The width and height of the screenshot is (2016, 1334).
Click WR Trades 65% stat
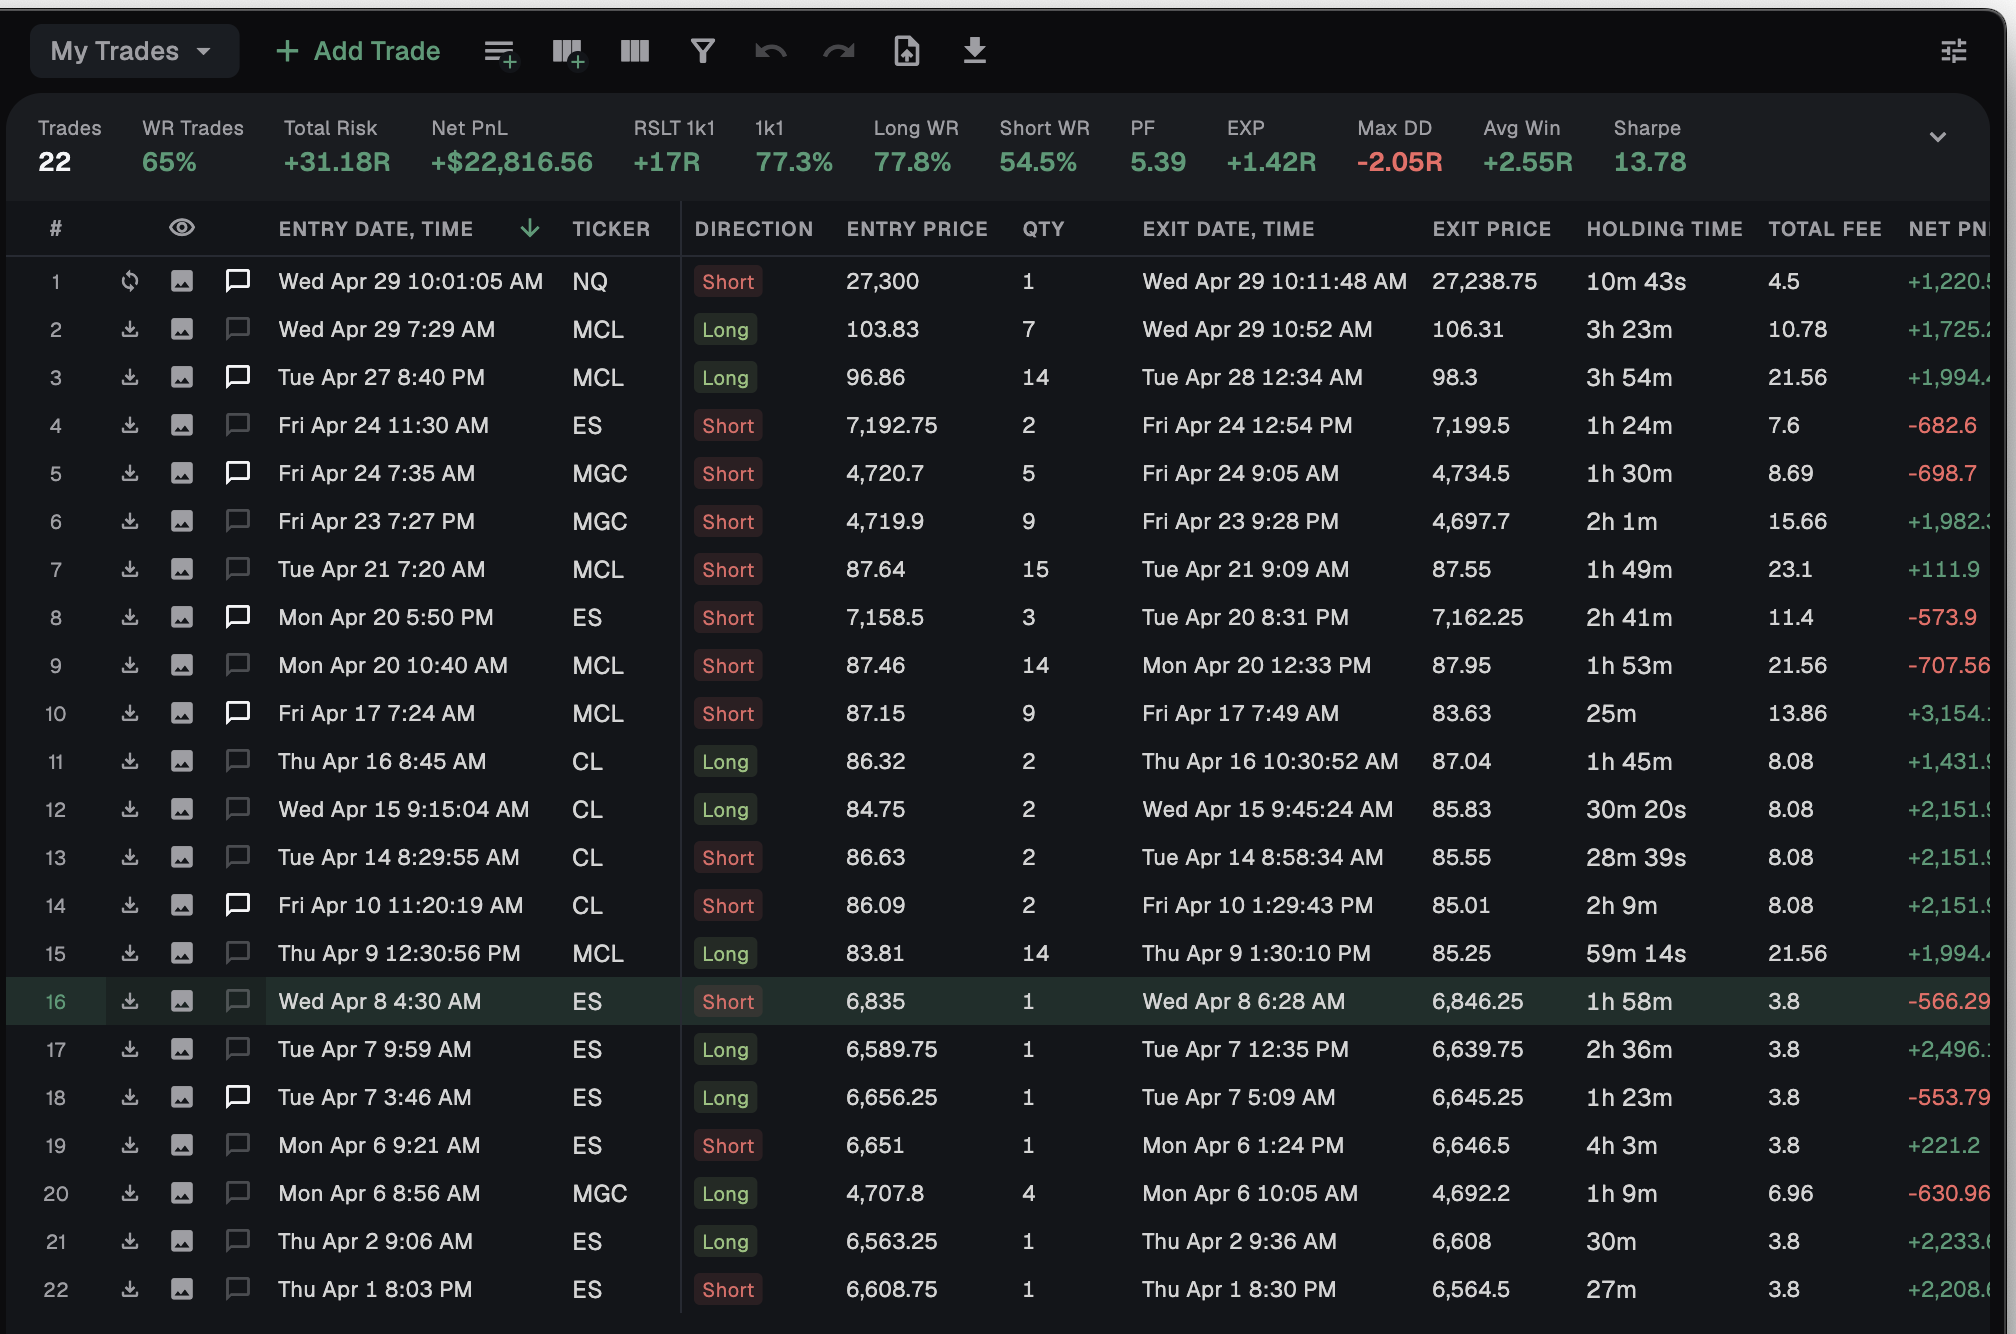170,162
